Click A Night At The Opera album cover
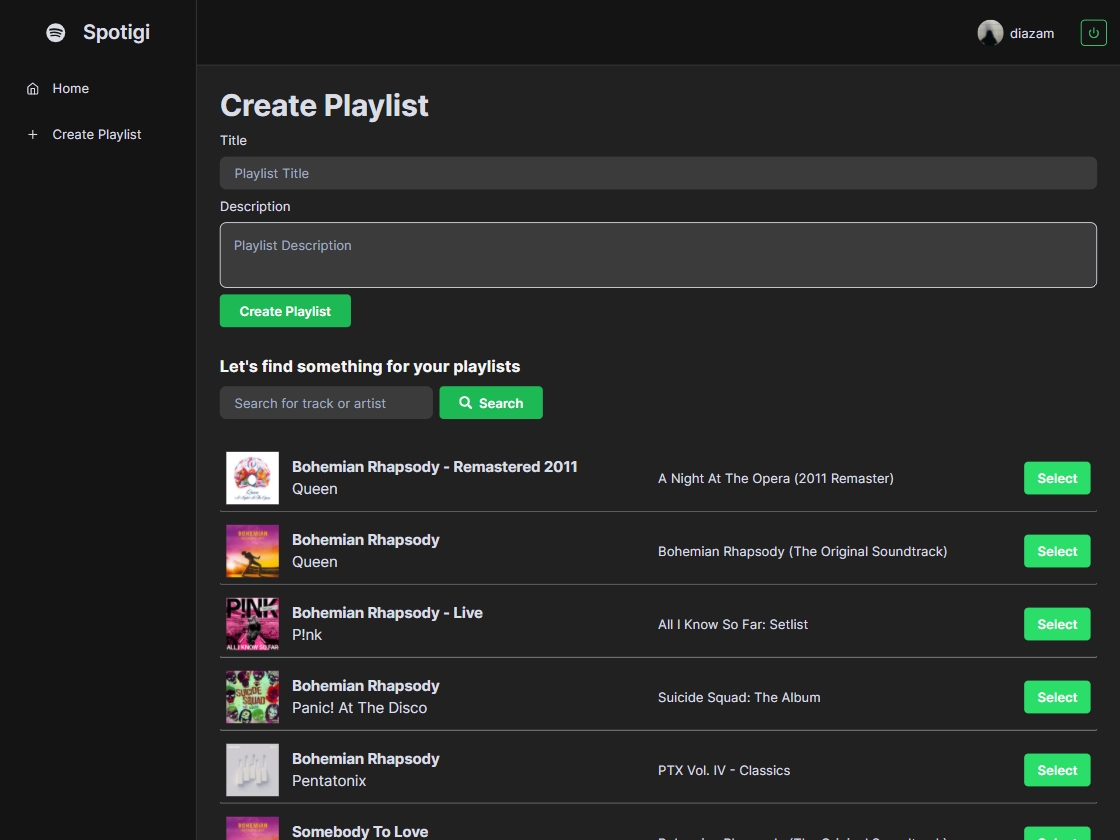1120x840 pixels. tap(252, 478)
